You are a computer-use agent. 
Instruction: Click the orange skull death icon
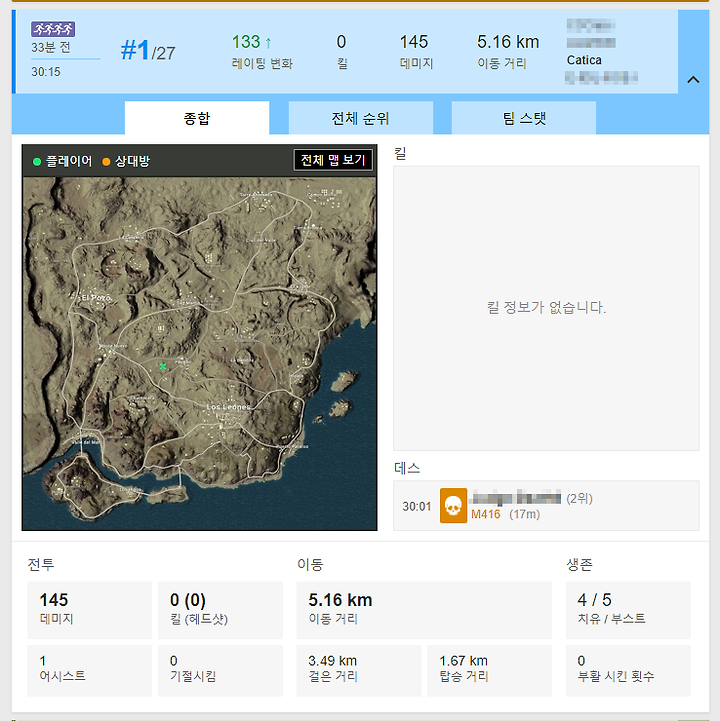pos(453,506)
